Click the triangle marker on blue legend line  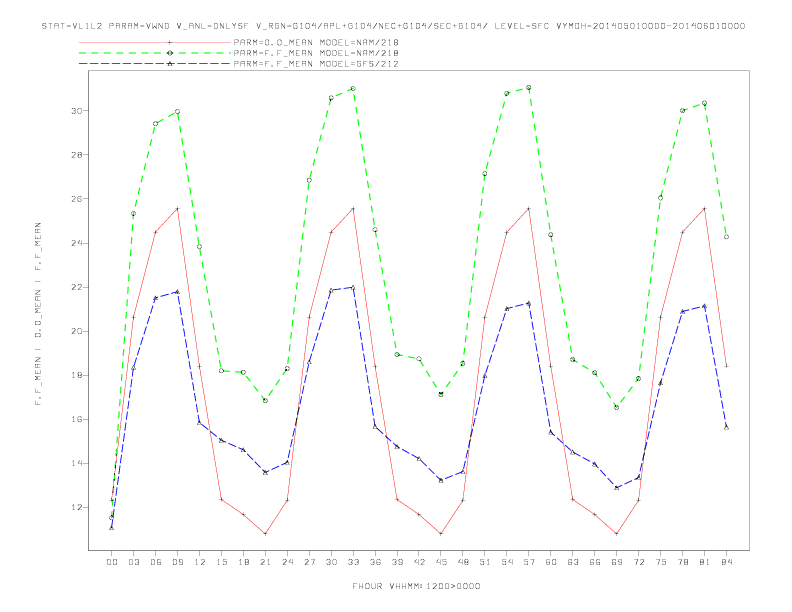[170, 64]
